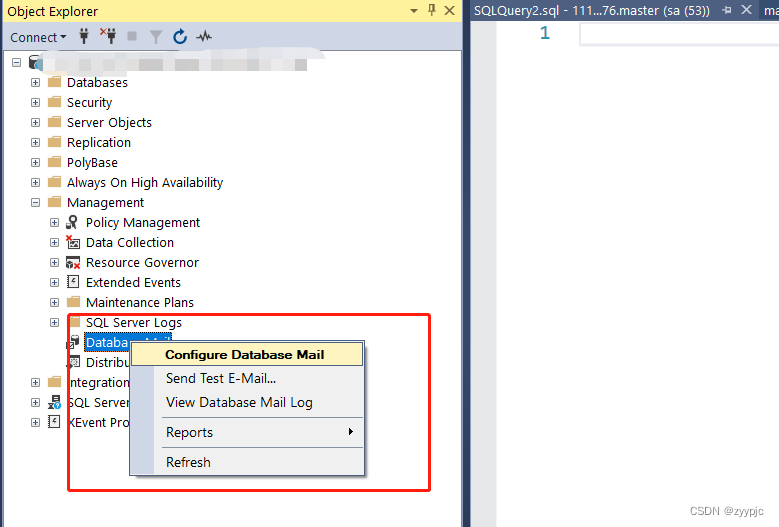Click the PolyBase folder icon
Viewport: 779px width, 527px height.
click(x=54, y=162)
